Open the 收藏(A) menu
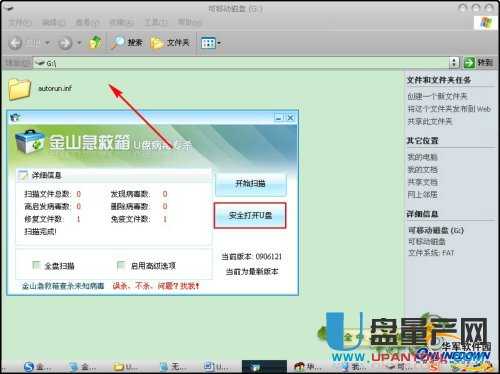The width and height of the screenshot is (500, 374). pos(122,23)
